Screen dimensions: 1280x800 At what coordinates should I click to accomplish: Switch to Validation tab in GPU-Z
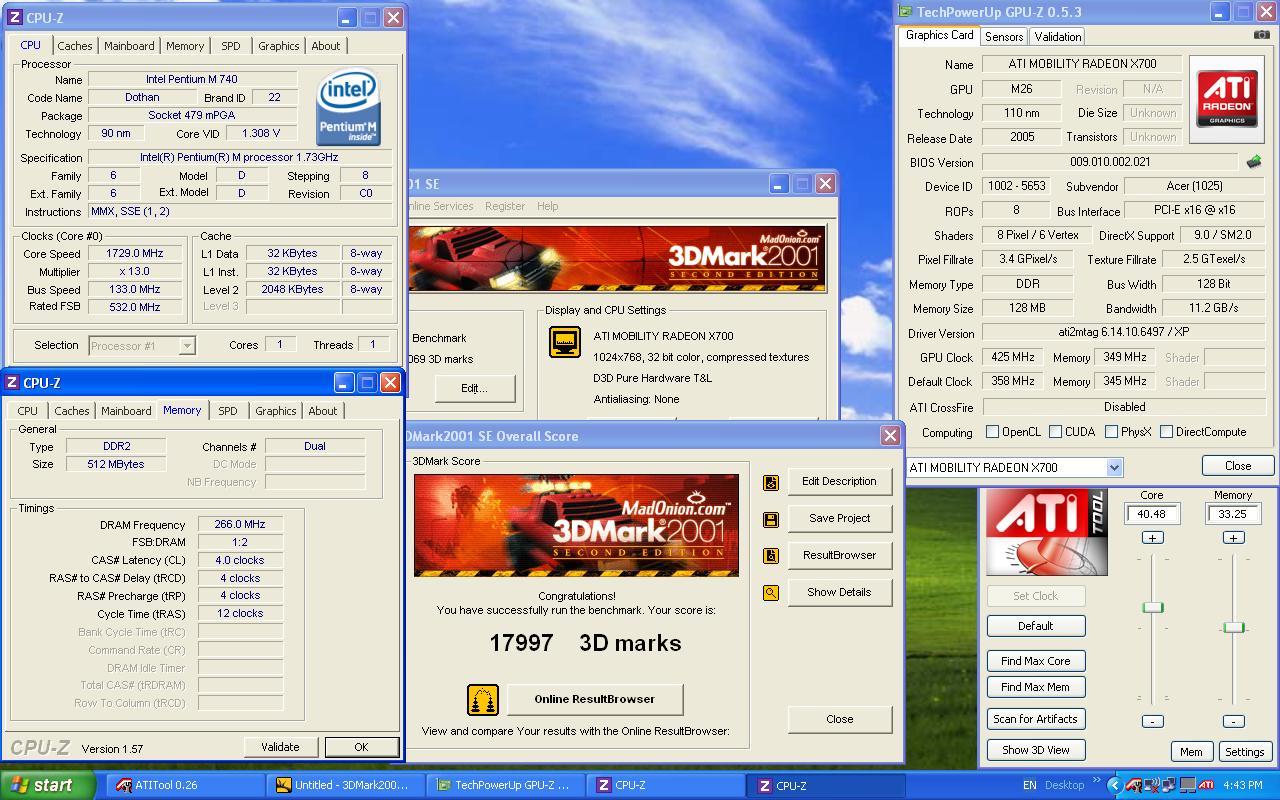1057,37
